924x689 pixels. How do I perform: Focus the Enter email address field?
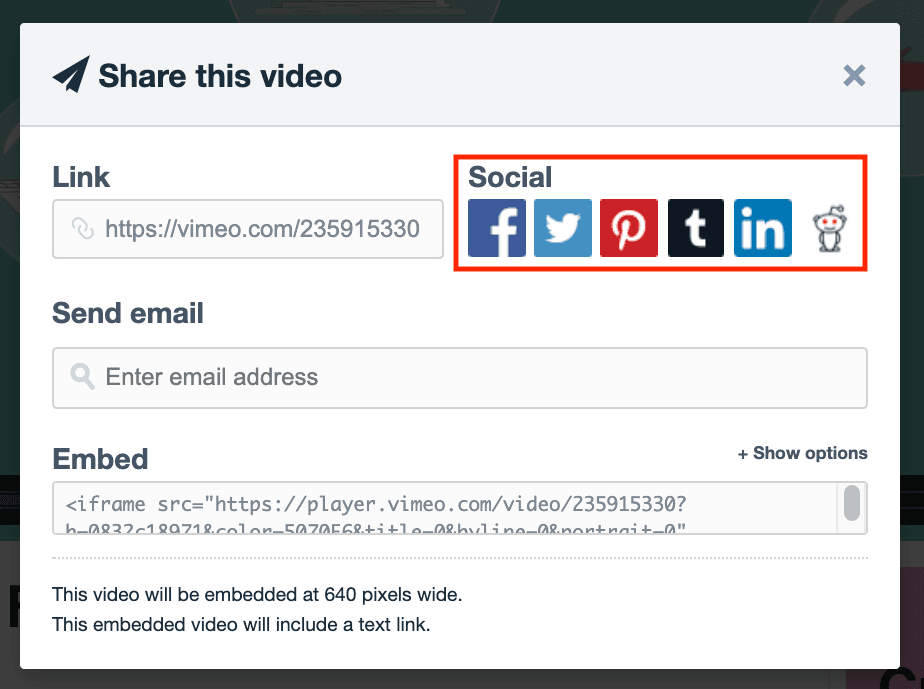tap(460, 378)
